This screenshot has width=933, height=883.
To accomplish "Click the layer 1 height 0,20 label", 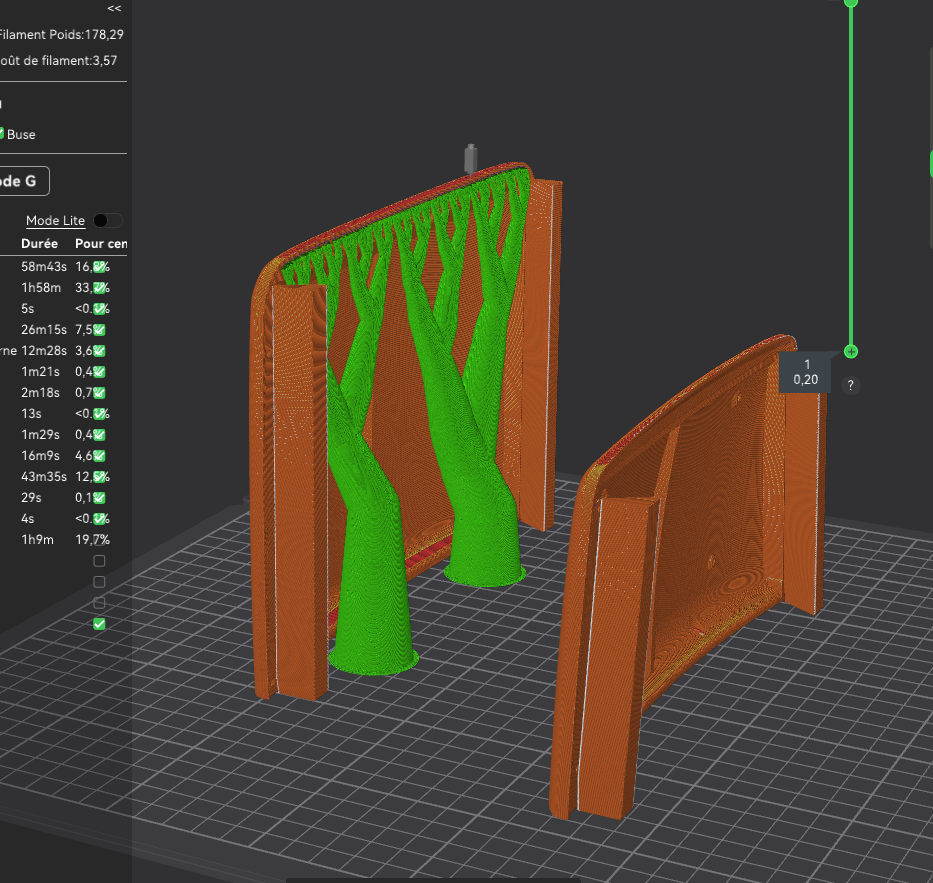I will [806, 372].
